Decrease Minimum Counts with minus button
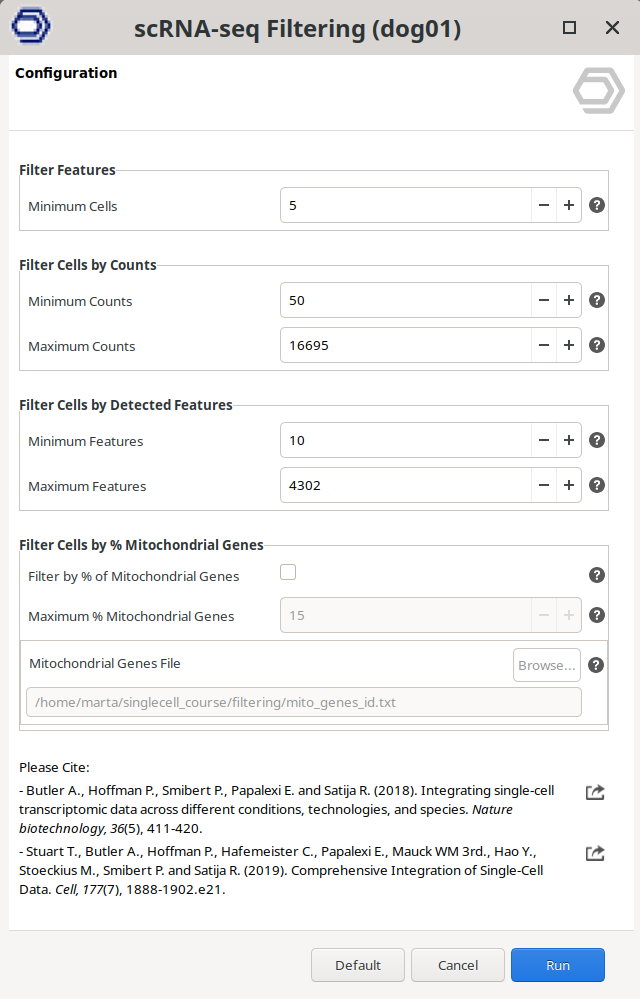Screen dimensions: 640x999 point(544,300)
